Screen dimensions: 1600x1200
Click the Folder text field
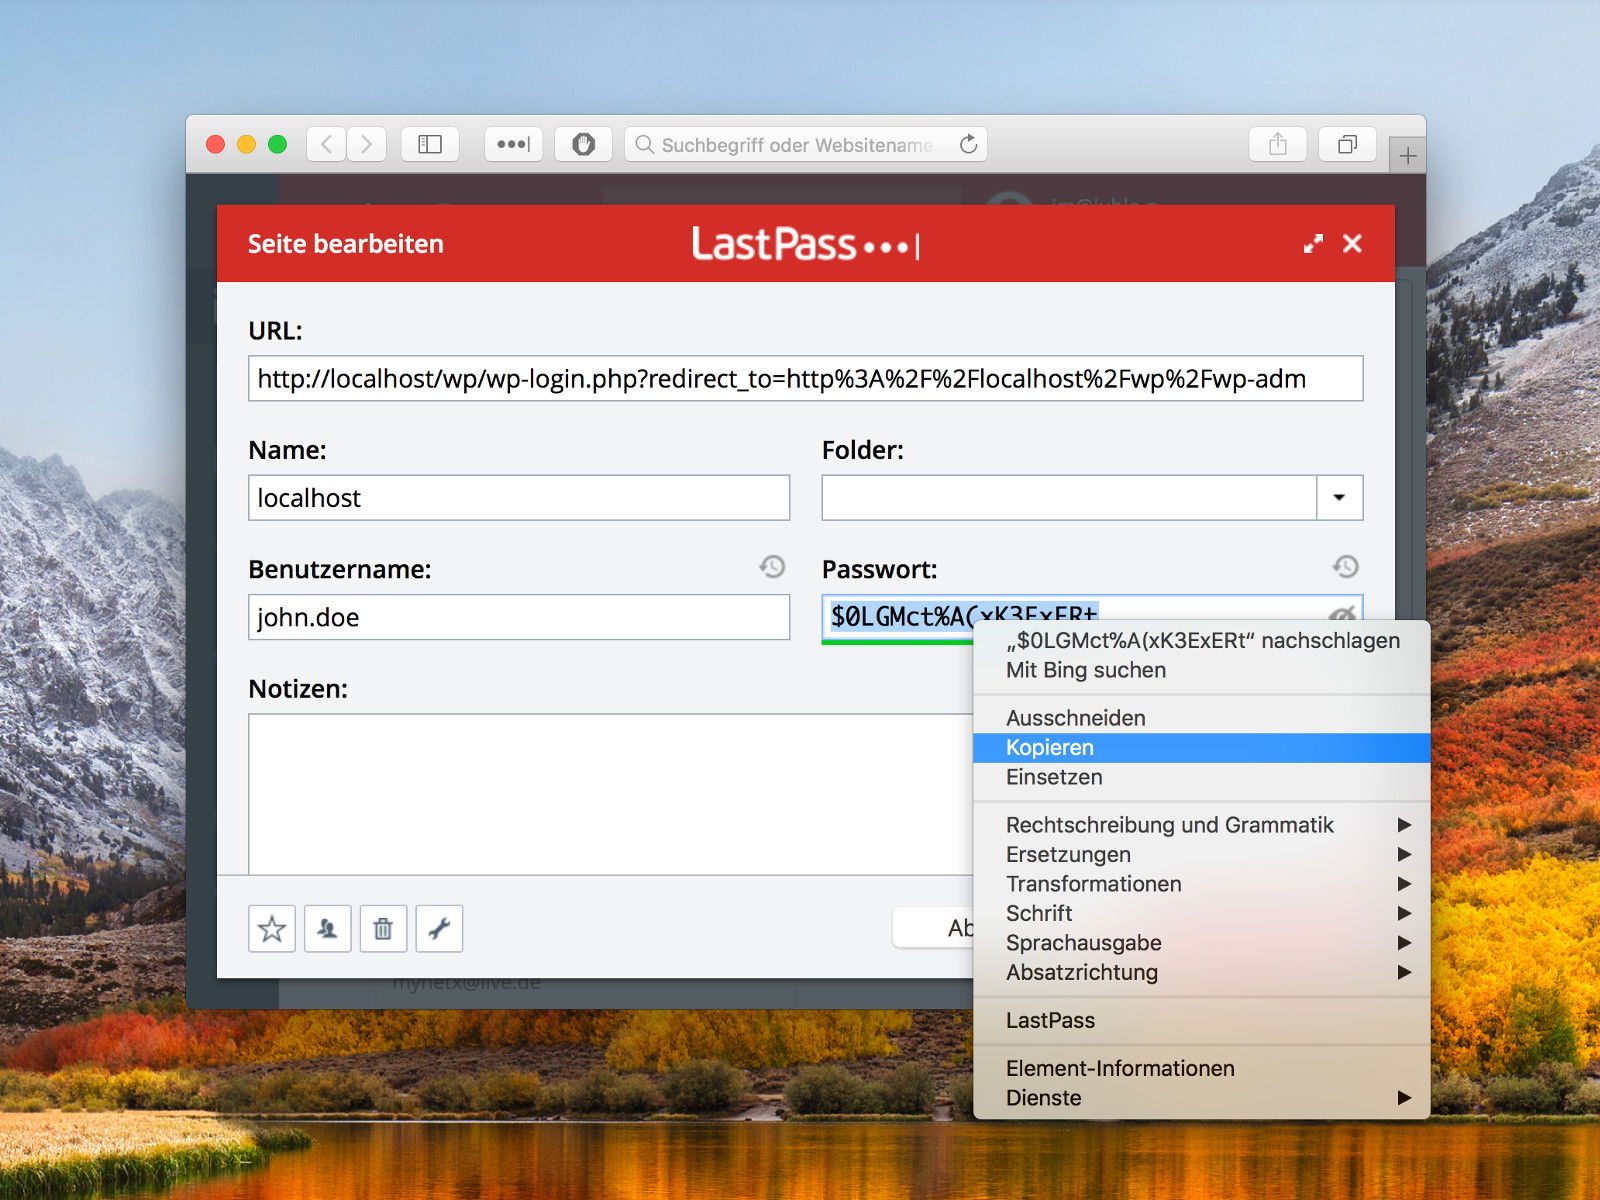1069,497
